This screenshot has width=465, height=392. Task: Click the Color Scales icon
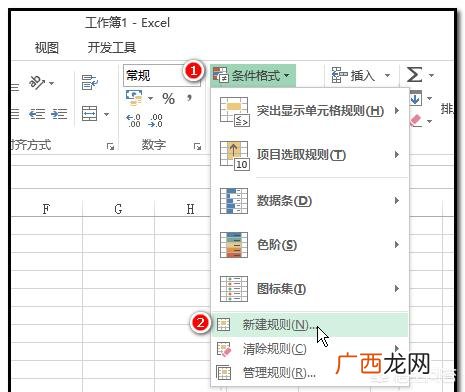[x=234, y=245]
